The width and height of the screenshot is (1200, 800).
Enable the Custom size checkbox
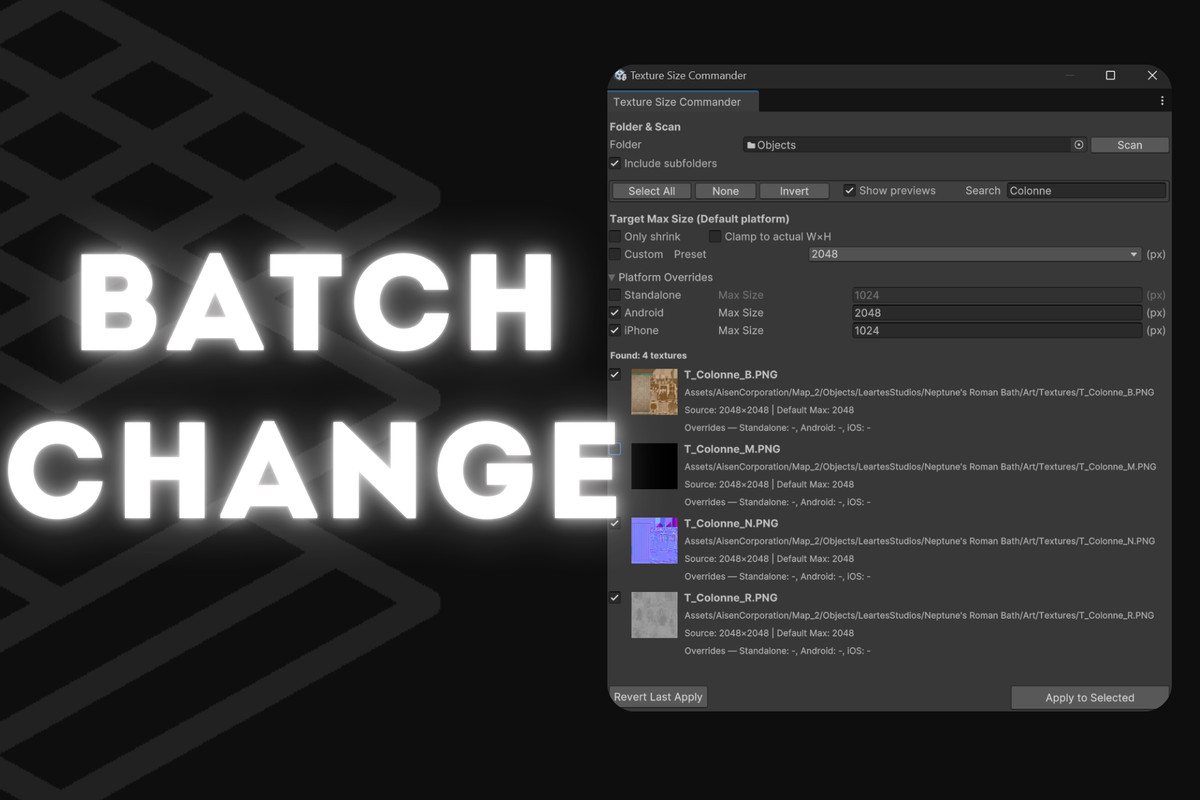click(x=615, y=254)
